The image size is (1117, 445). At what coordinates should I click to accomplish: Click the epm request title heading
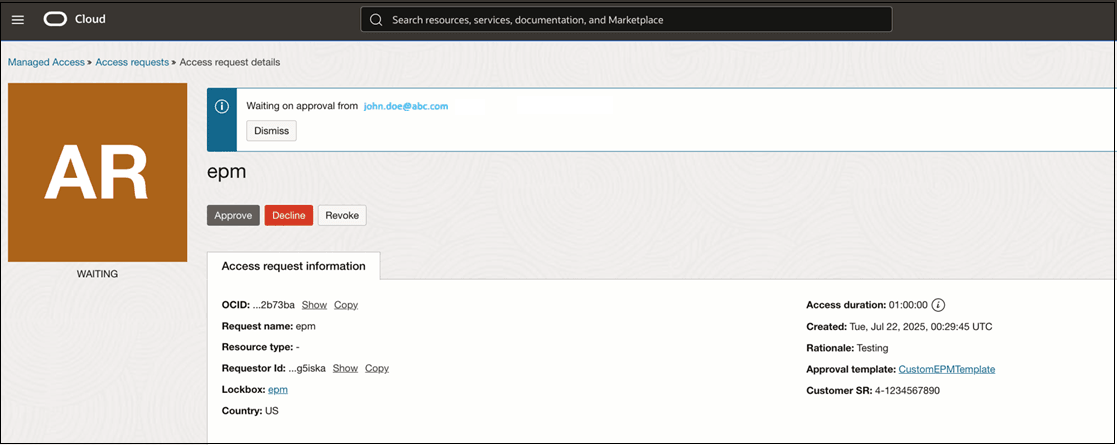click(227, 172)
